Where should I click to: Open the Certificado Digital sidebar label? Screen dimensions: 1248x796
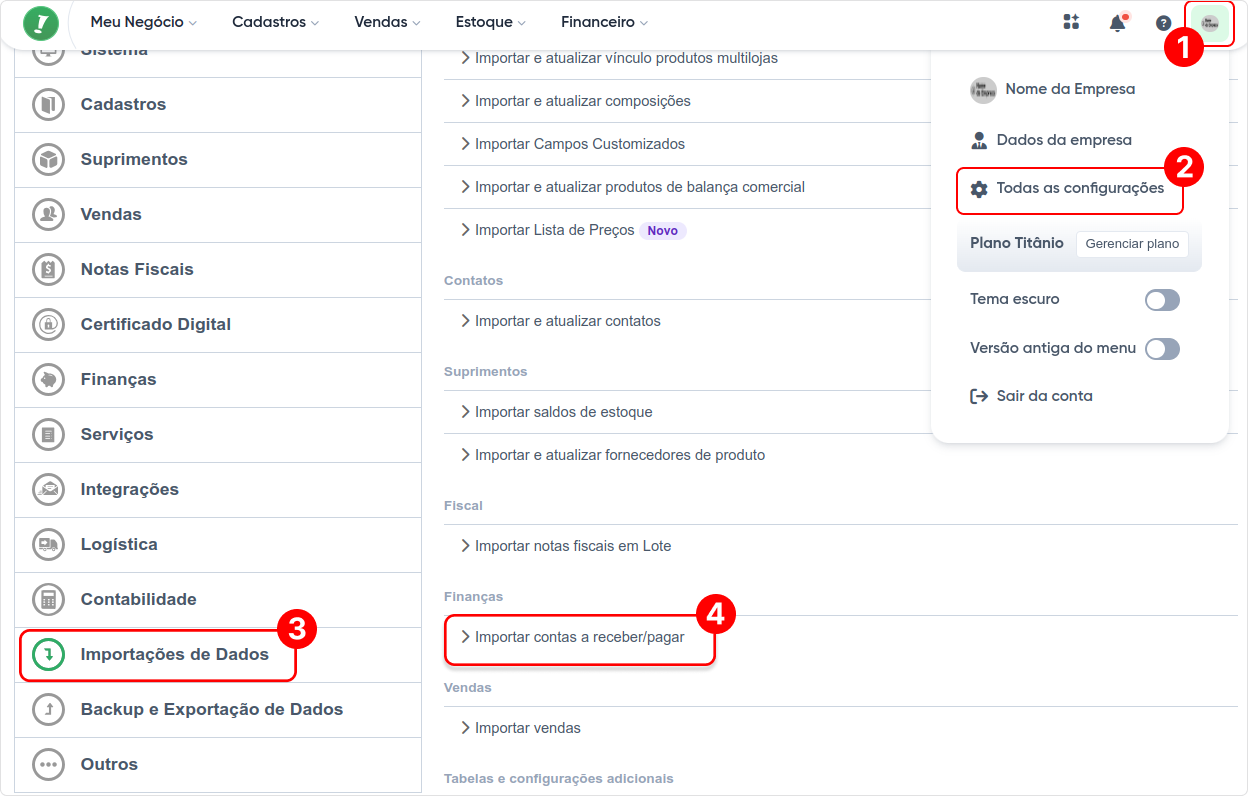156,324
